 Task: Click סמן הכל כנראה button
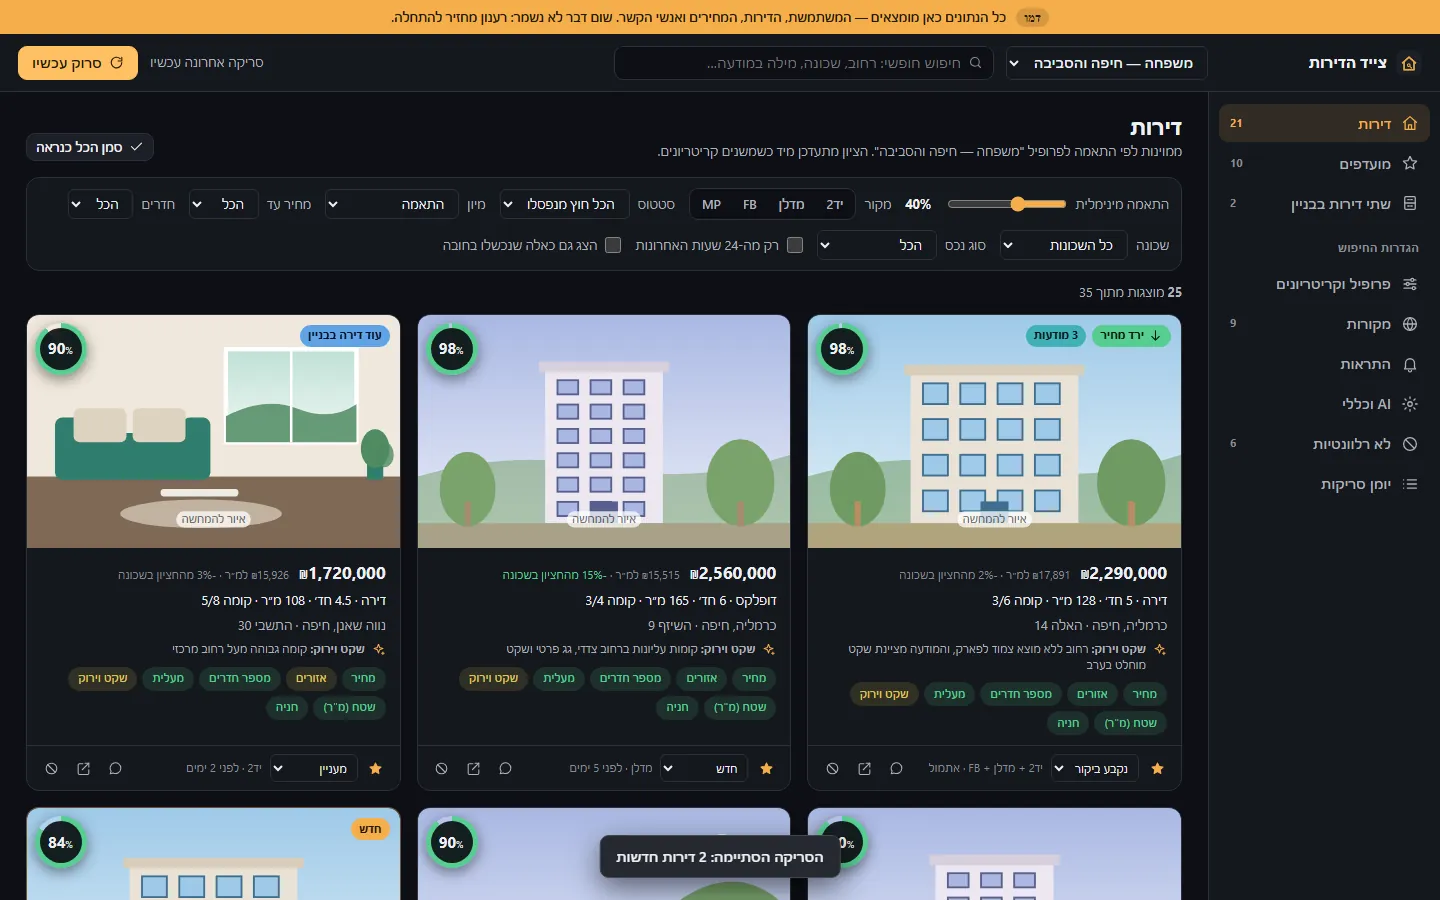90,147
